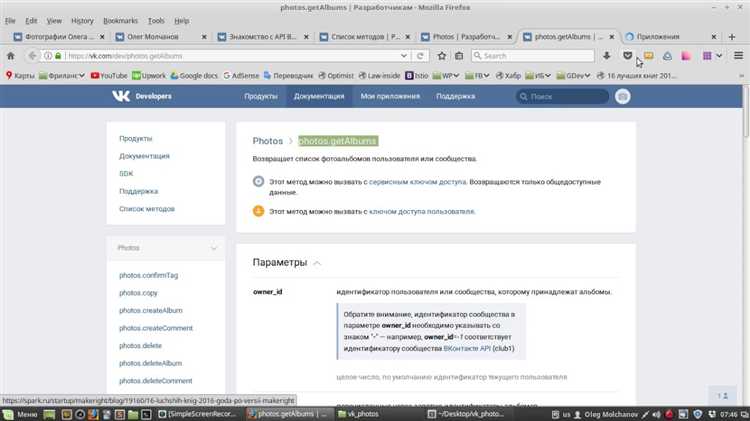750x421 pixels.
Task: Open the Карты bookmark
Action: (x=20, y=76)
